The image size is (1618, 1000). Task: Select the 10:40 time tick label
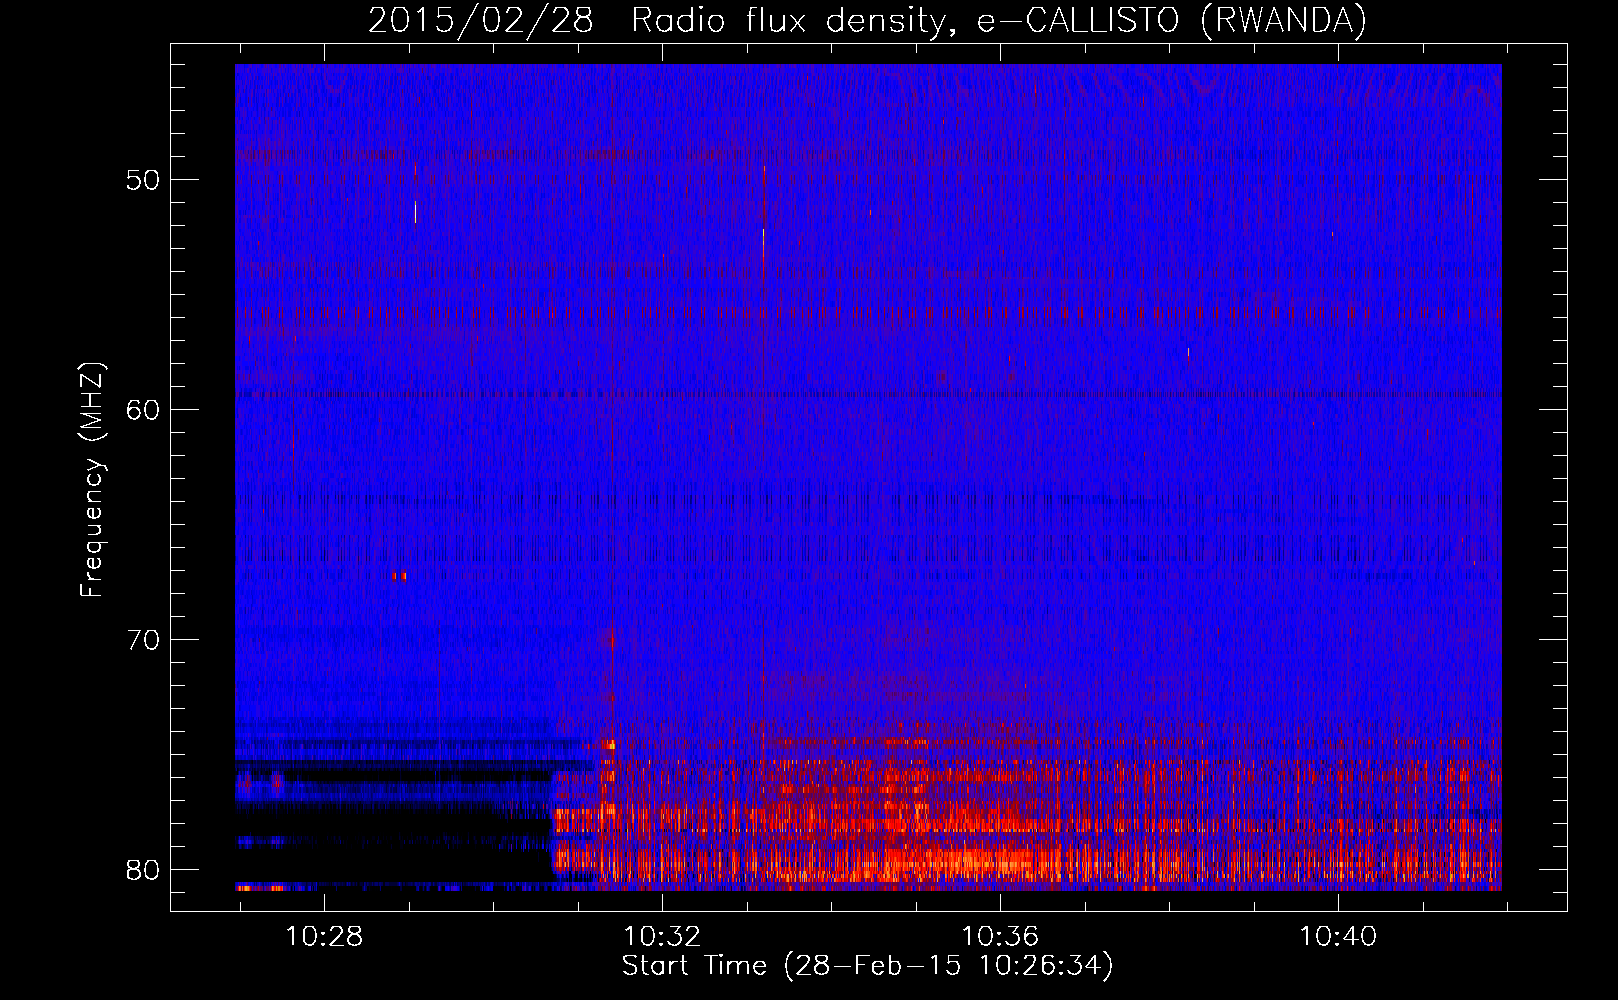pyautogui.click(x=1338, y=937)
